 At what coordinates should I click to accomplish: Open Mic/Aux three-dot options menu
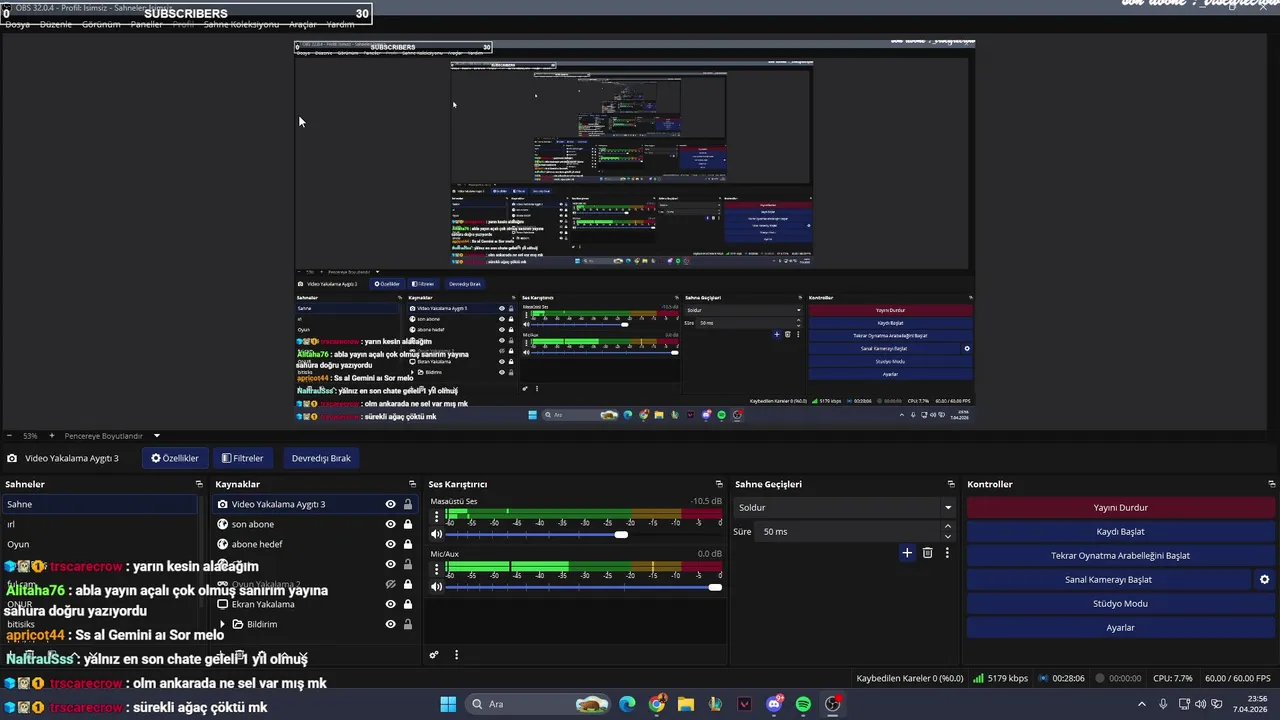(x=436, y=570)
